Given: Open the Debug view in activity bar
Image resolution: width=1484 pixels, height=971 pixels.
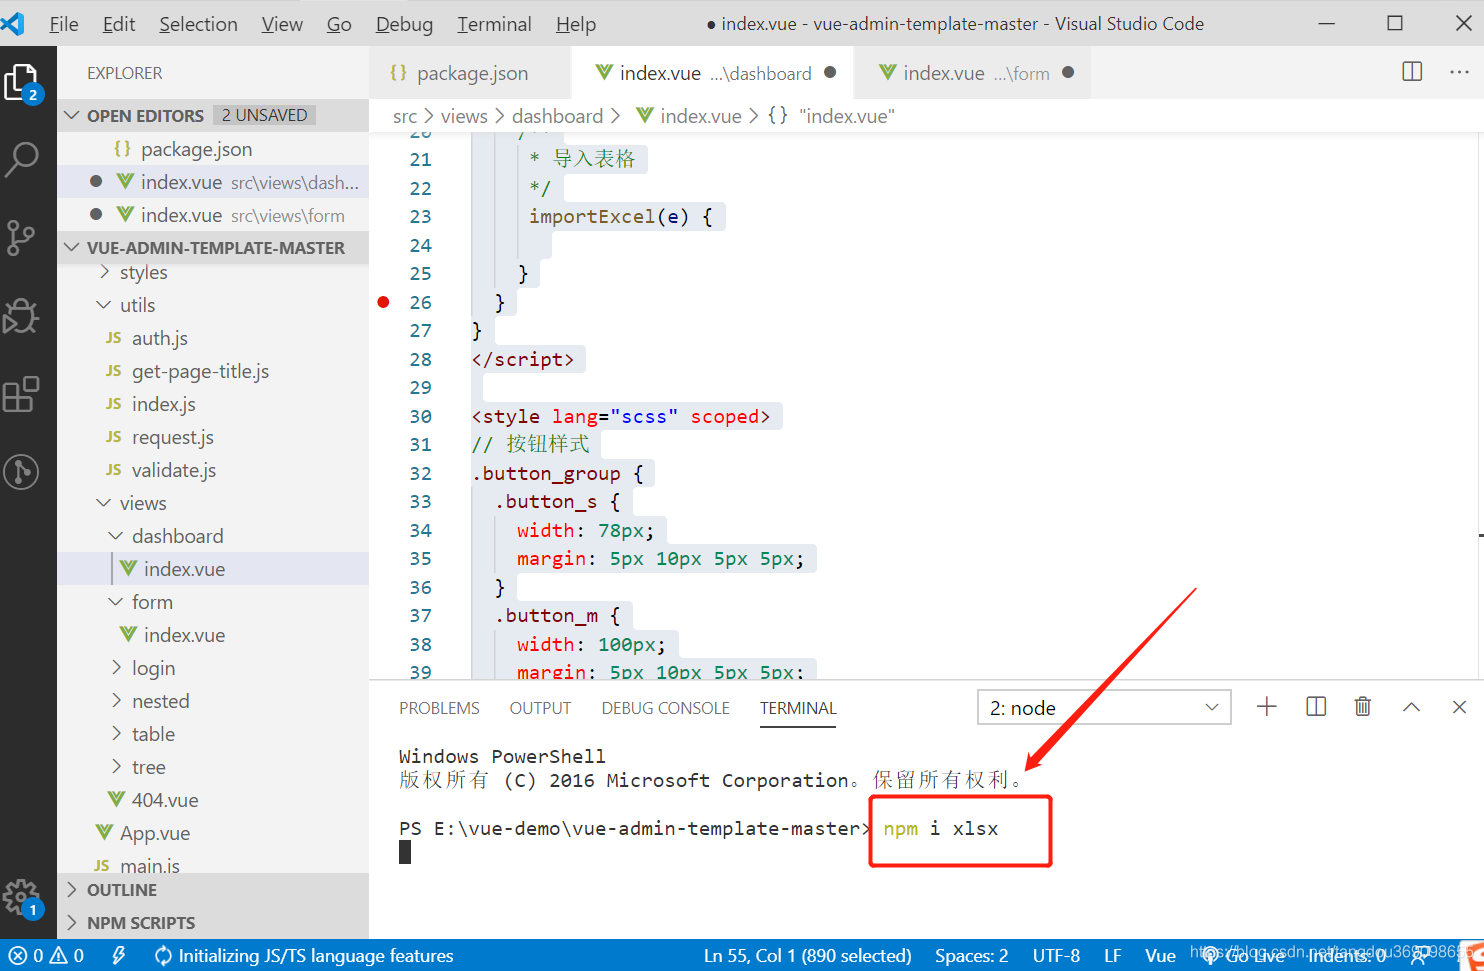Looking at the screenshot, I should (x=21, y=316).
